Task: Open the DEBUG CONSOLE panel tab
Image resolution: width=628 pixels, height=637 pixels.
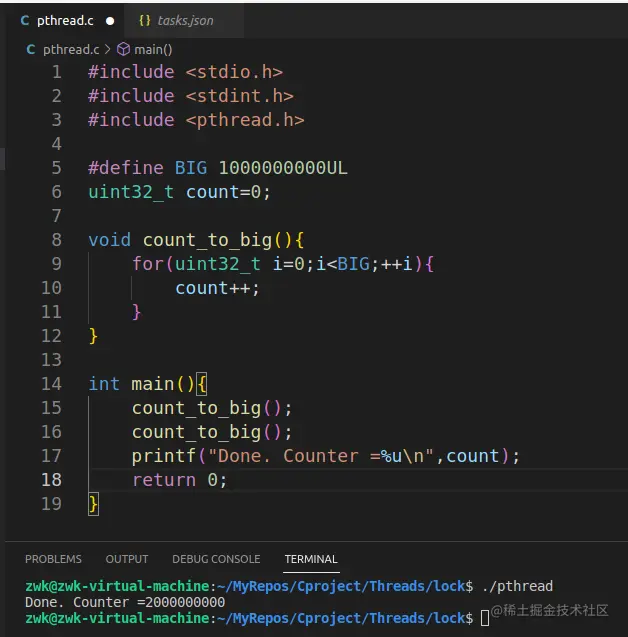Action: 216,559
